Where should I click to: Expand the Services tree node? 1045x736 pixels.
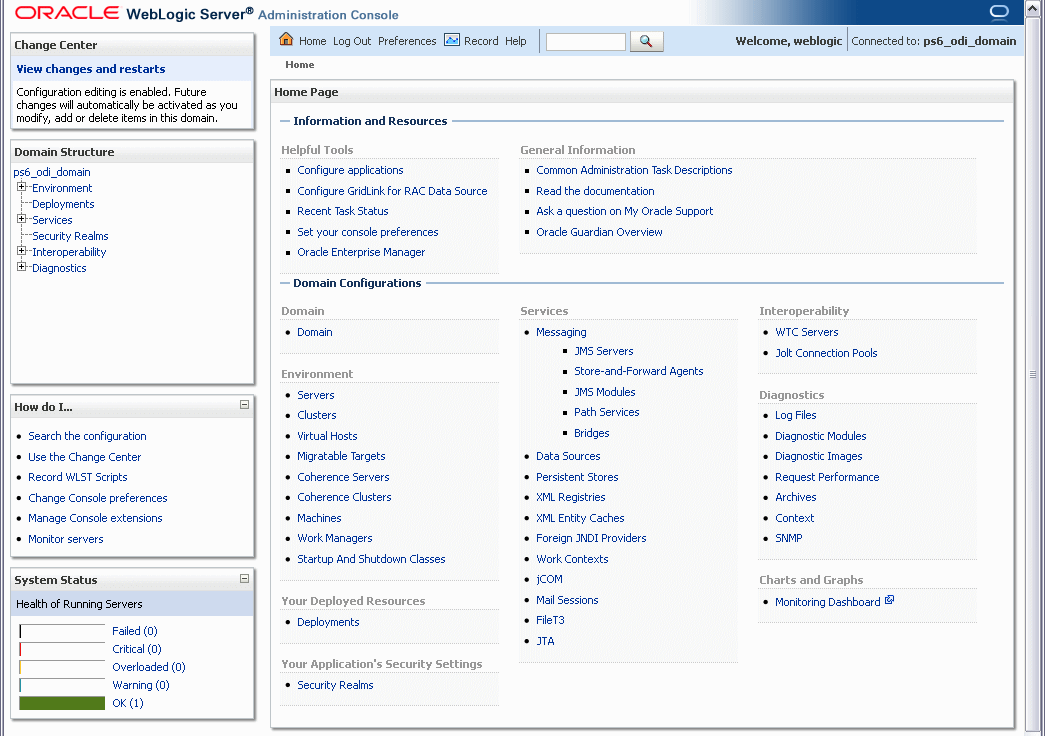21,219
